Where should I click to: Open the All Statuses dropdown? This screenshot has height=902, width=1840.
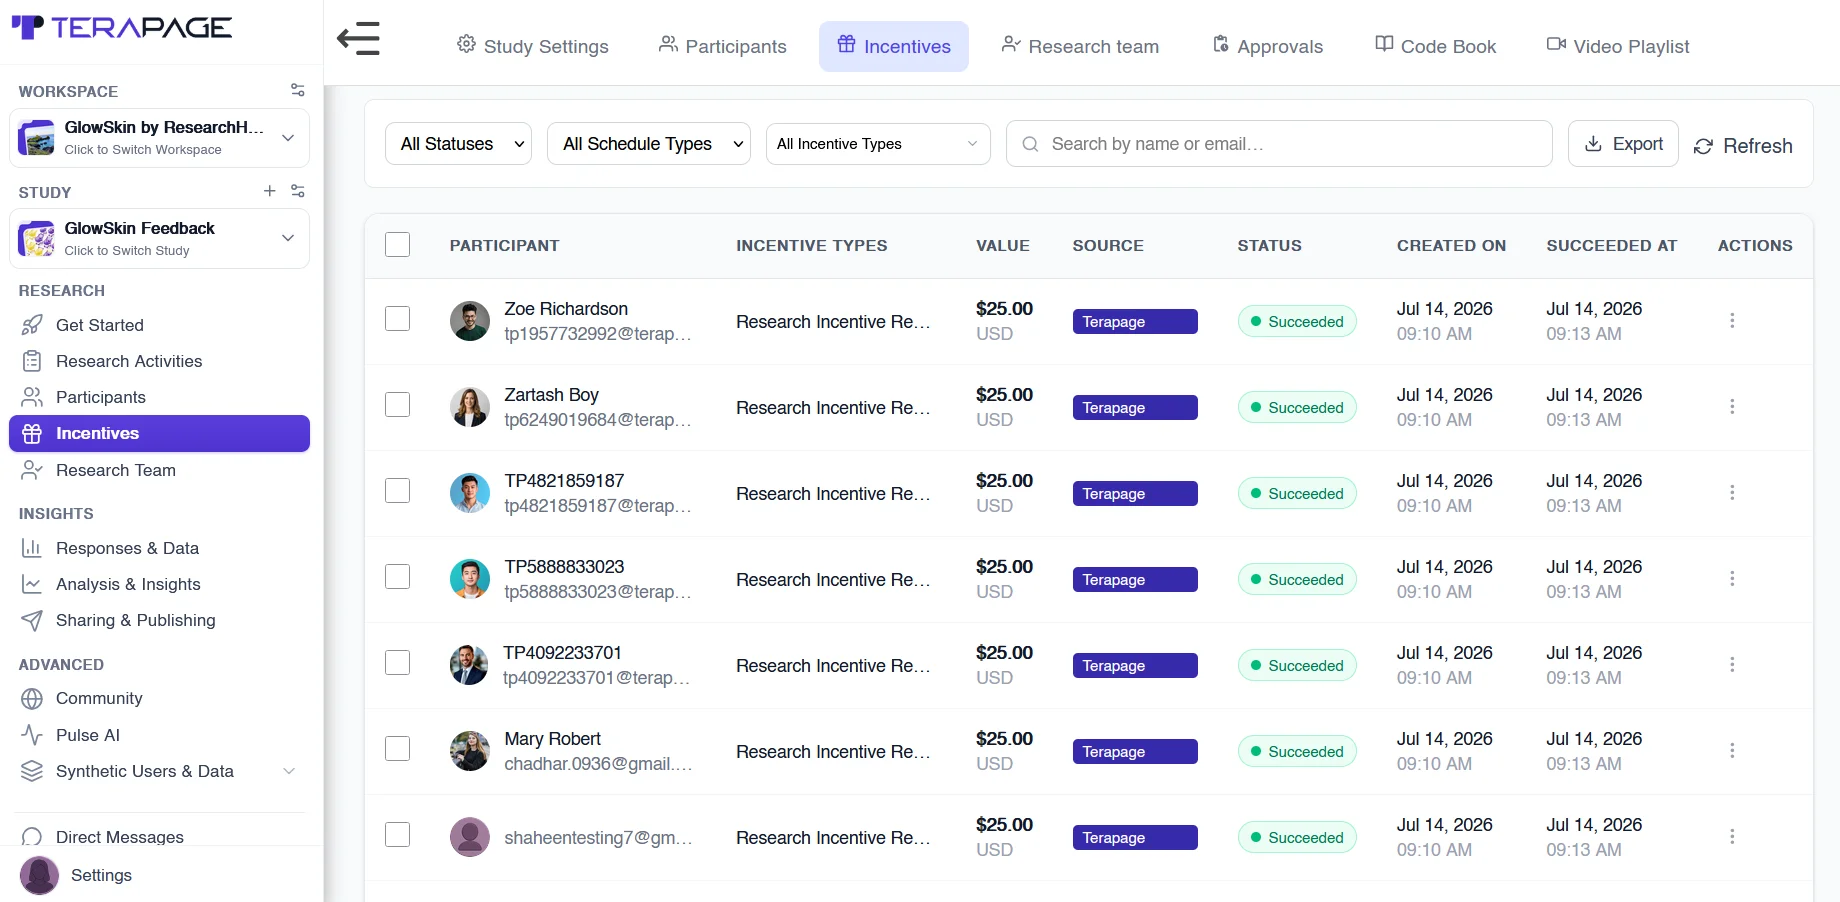pos(458,144)
